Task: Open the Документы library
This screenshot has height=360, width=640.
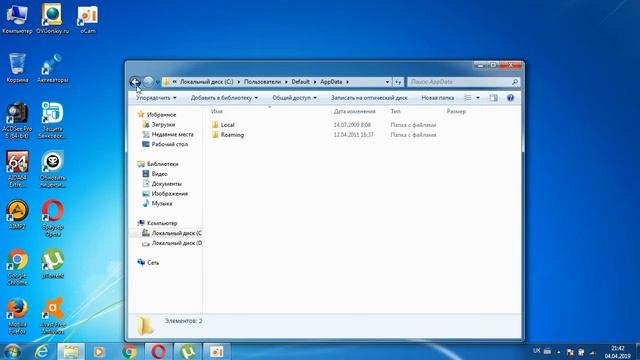Action: 167,184
